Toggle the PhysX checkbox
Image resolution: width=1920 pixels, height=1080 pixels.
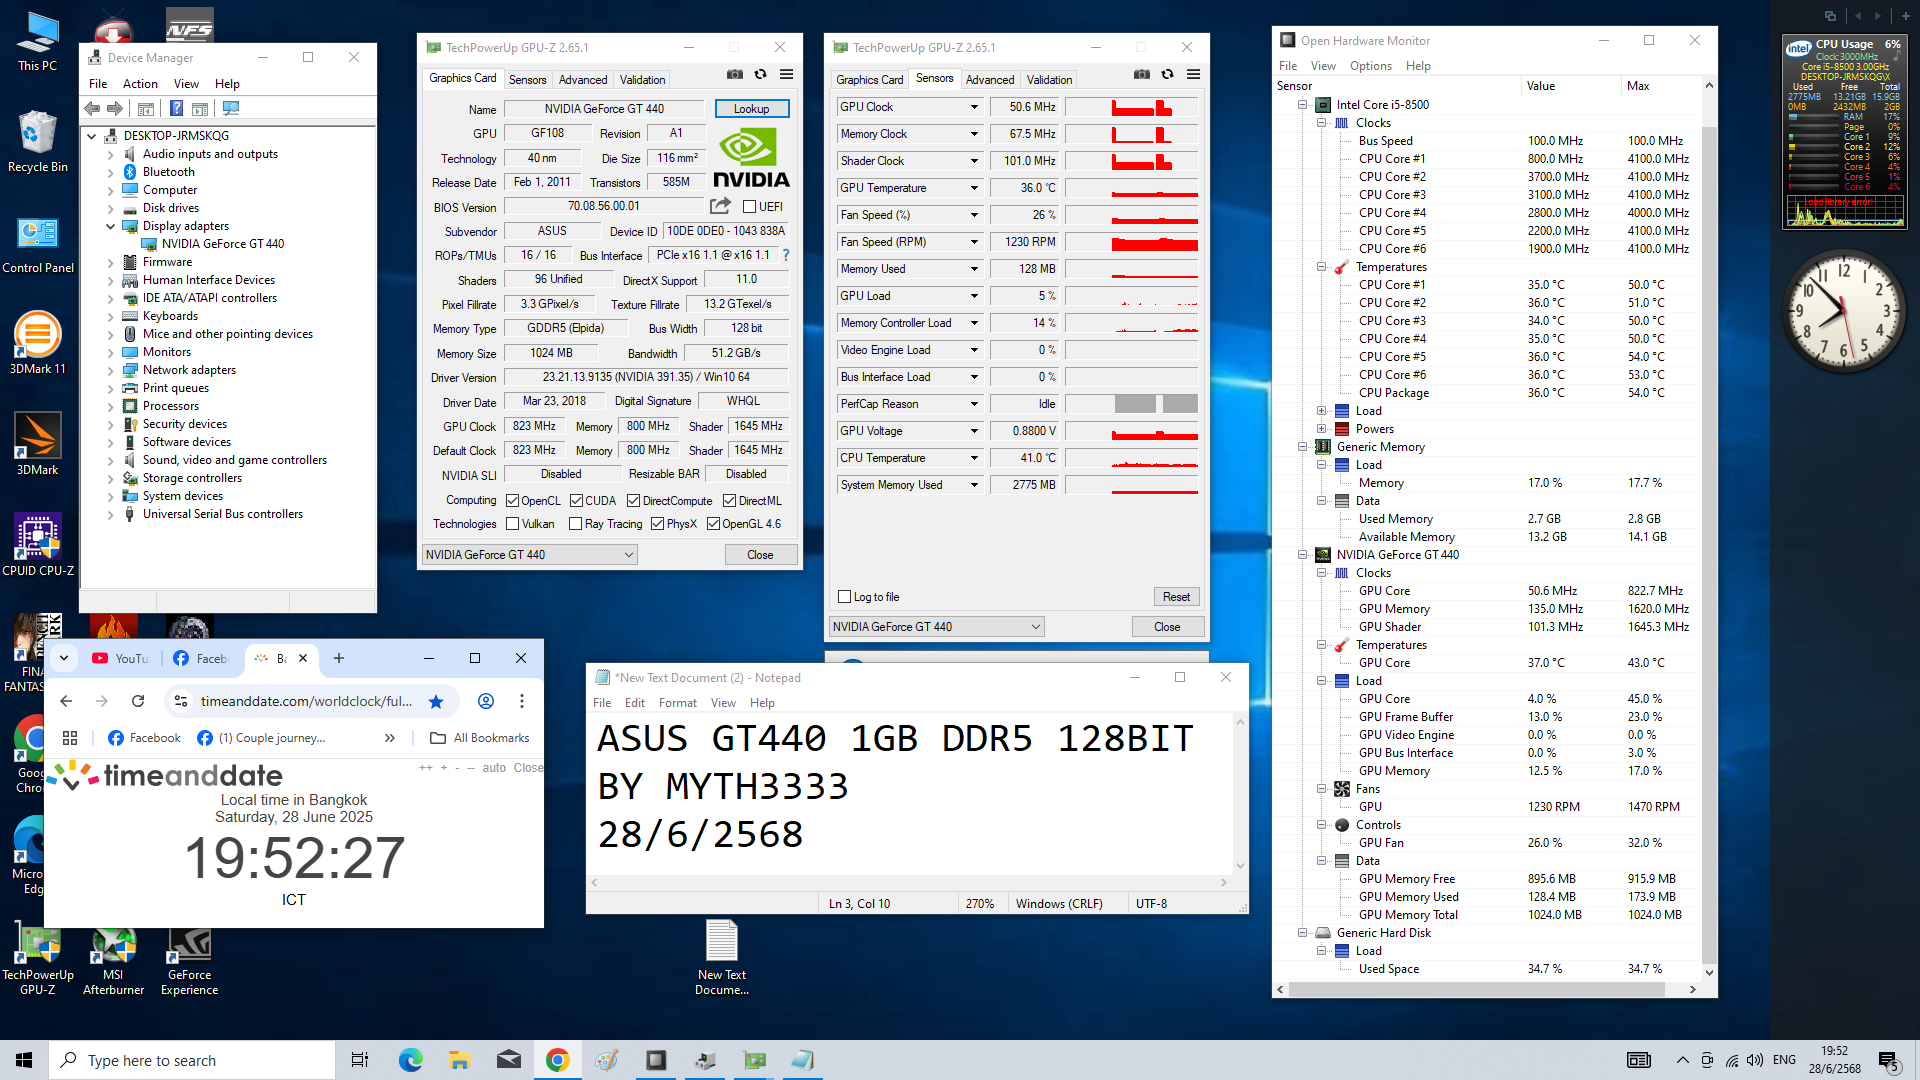[657, 524]
